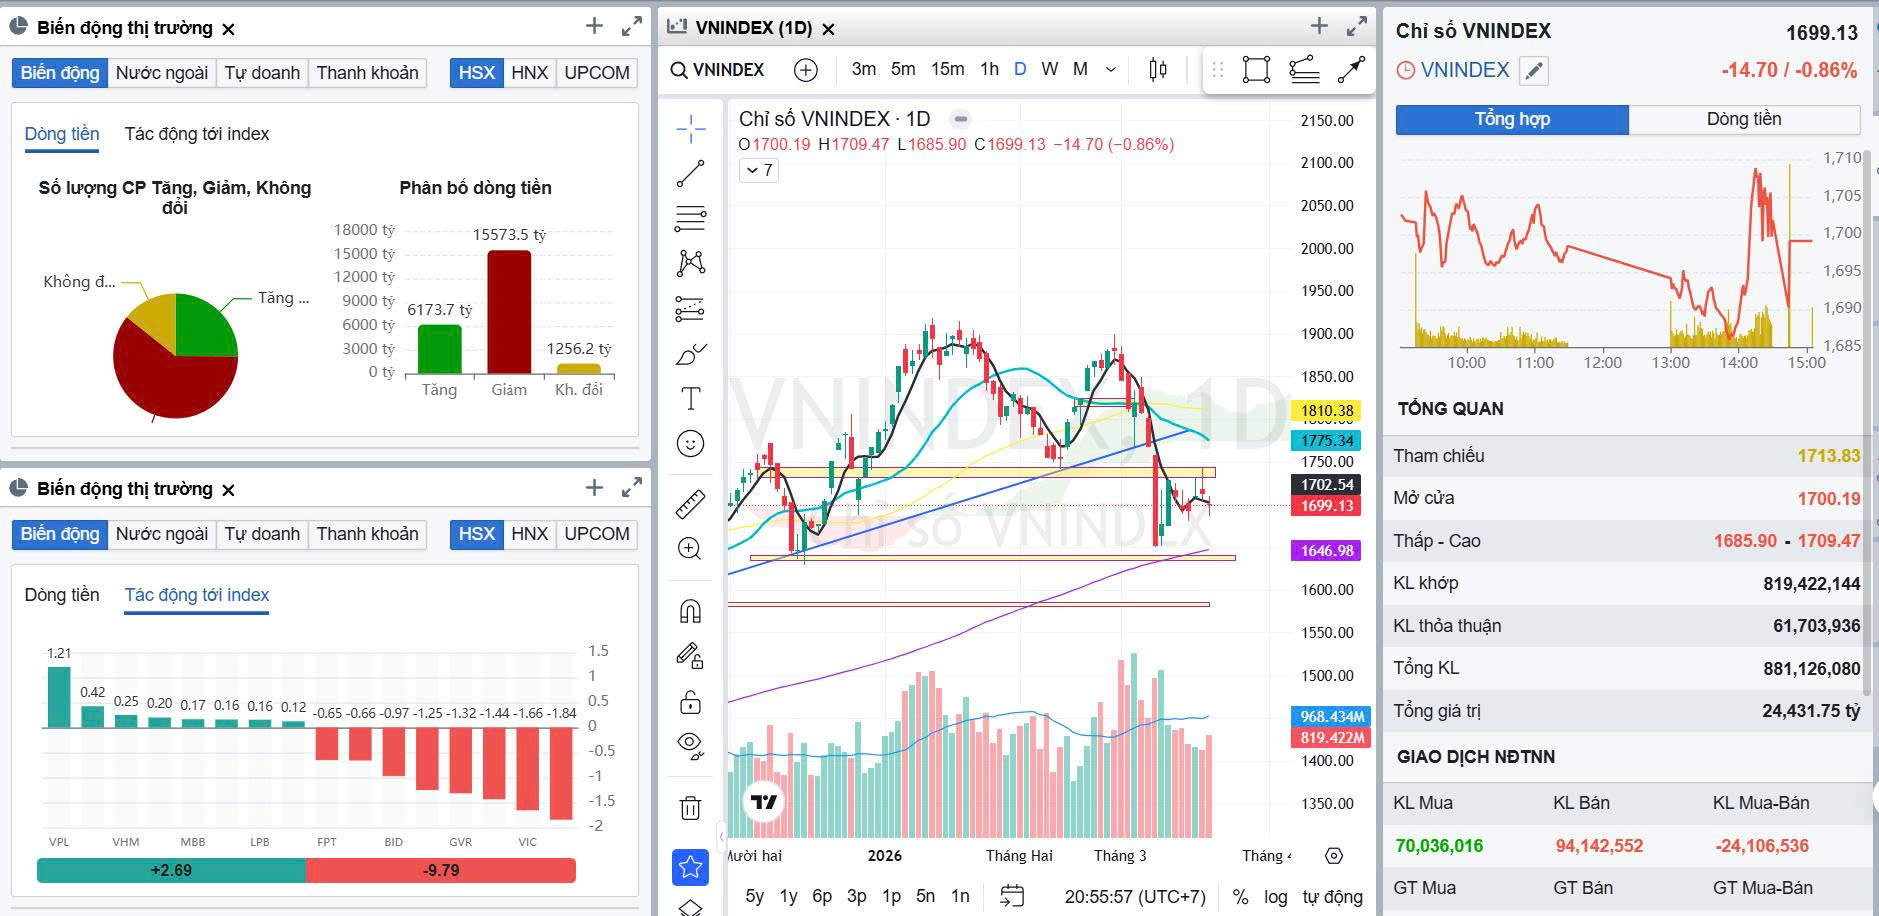Select the trend line drawing tool
The width and height of the screenshot is (1879, 916).
coord(690,172)
